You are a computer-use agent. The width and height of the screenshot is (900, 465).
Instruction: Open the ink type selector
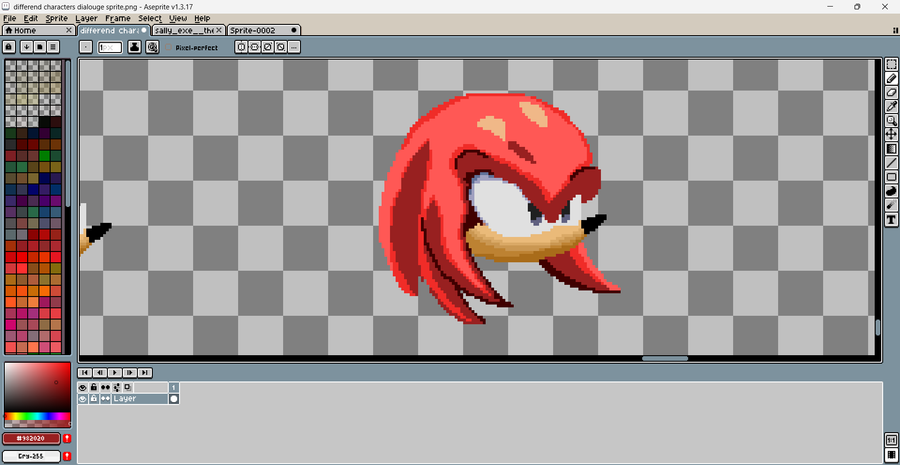pos(134,47)
